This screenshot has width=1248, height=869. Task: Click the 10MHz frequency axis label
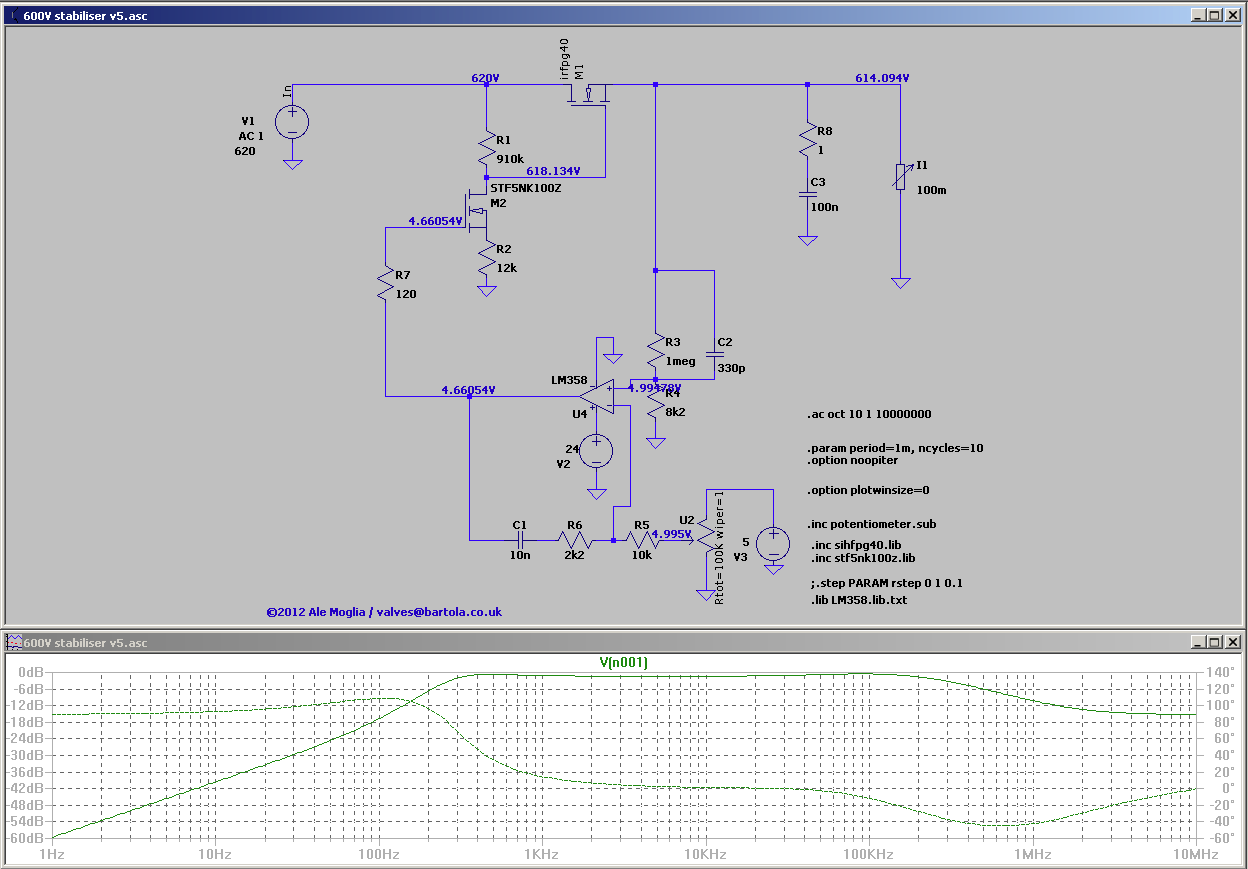[x=1195, y=855]
